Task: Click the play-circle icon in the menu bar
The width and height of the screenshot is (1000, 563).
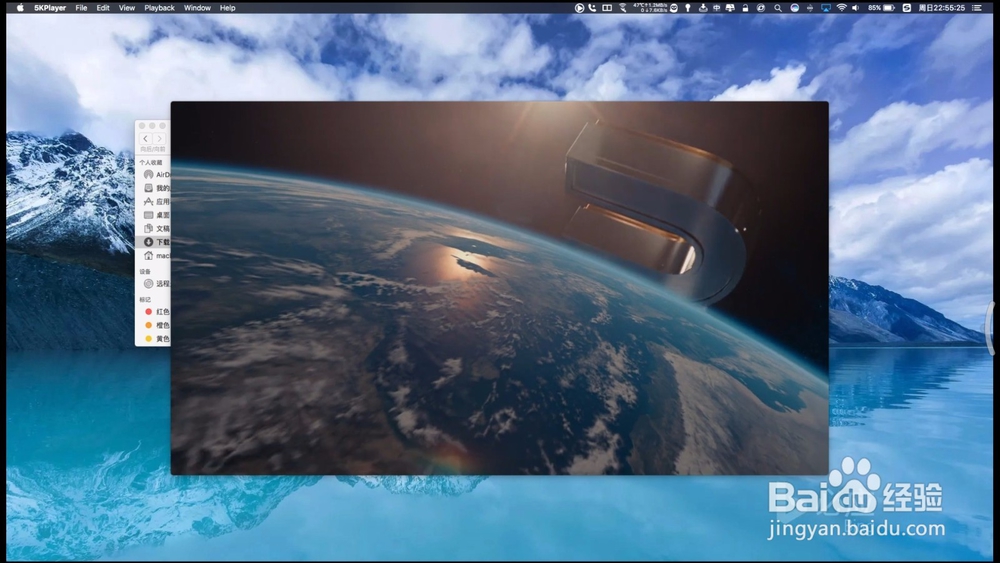Action: tap(579, 8)
